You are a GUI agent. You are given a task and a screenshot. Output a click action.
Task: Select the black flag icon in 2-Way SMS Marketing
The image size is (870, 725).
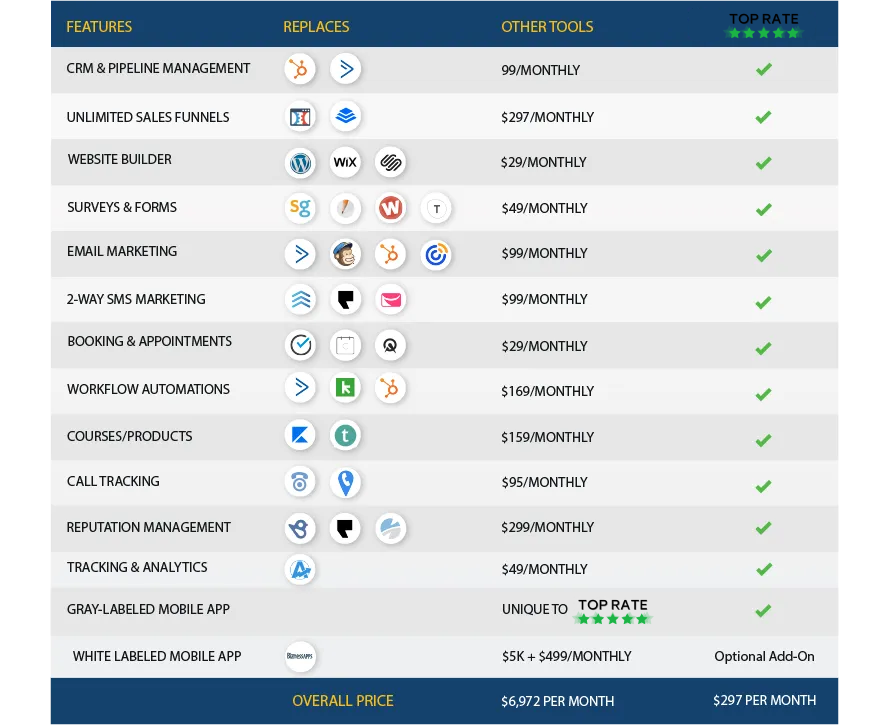pos(345,300)
